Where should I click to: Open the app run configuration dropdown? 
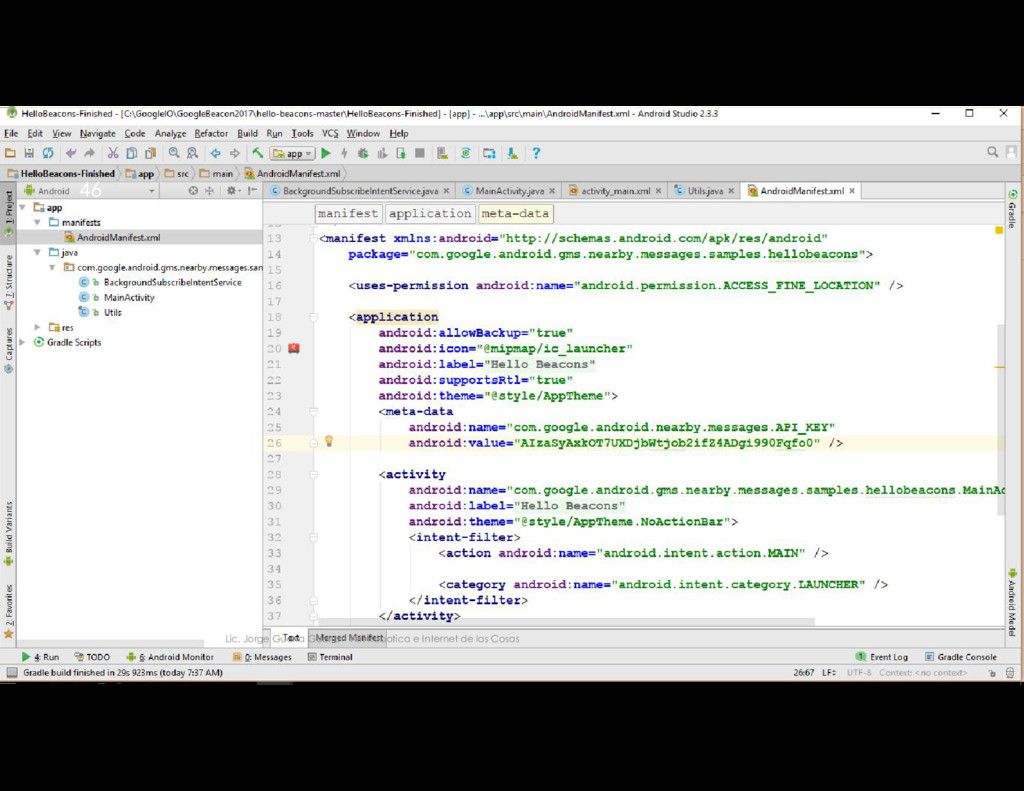pos(292,153)
